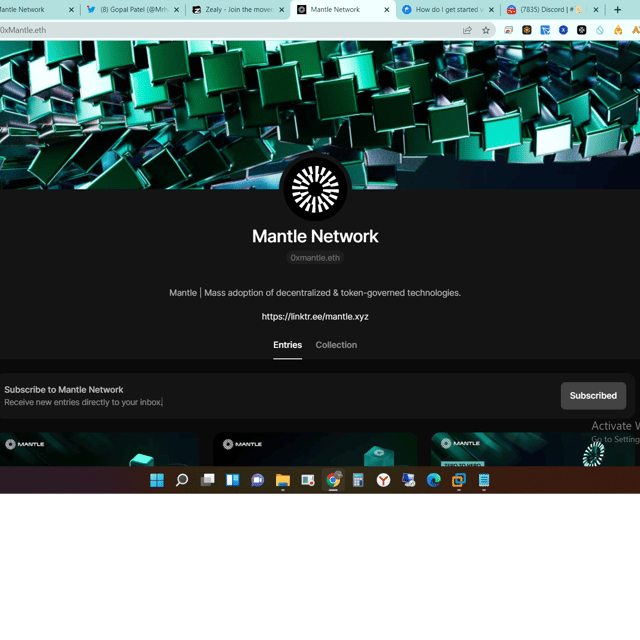The width and height of the screenshot is (640, 640).
Task: Open Calculator from the taskbar
Action: [x=358, y=480]
